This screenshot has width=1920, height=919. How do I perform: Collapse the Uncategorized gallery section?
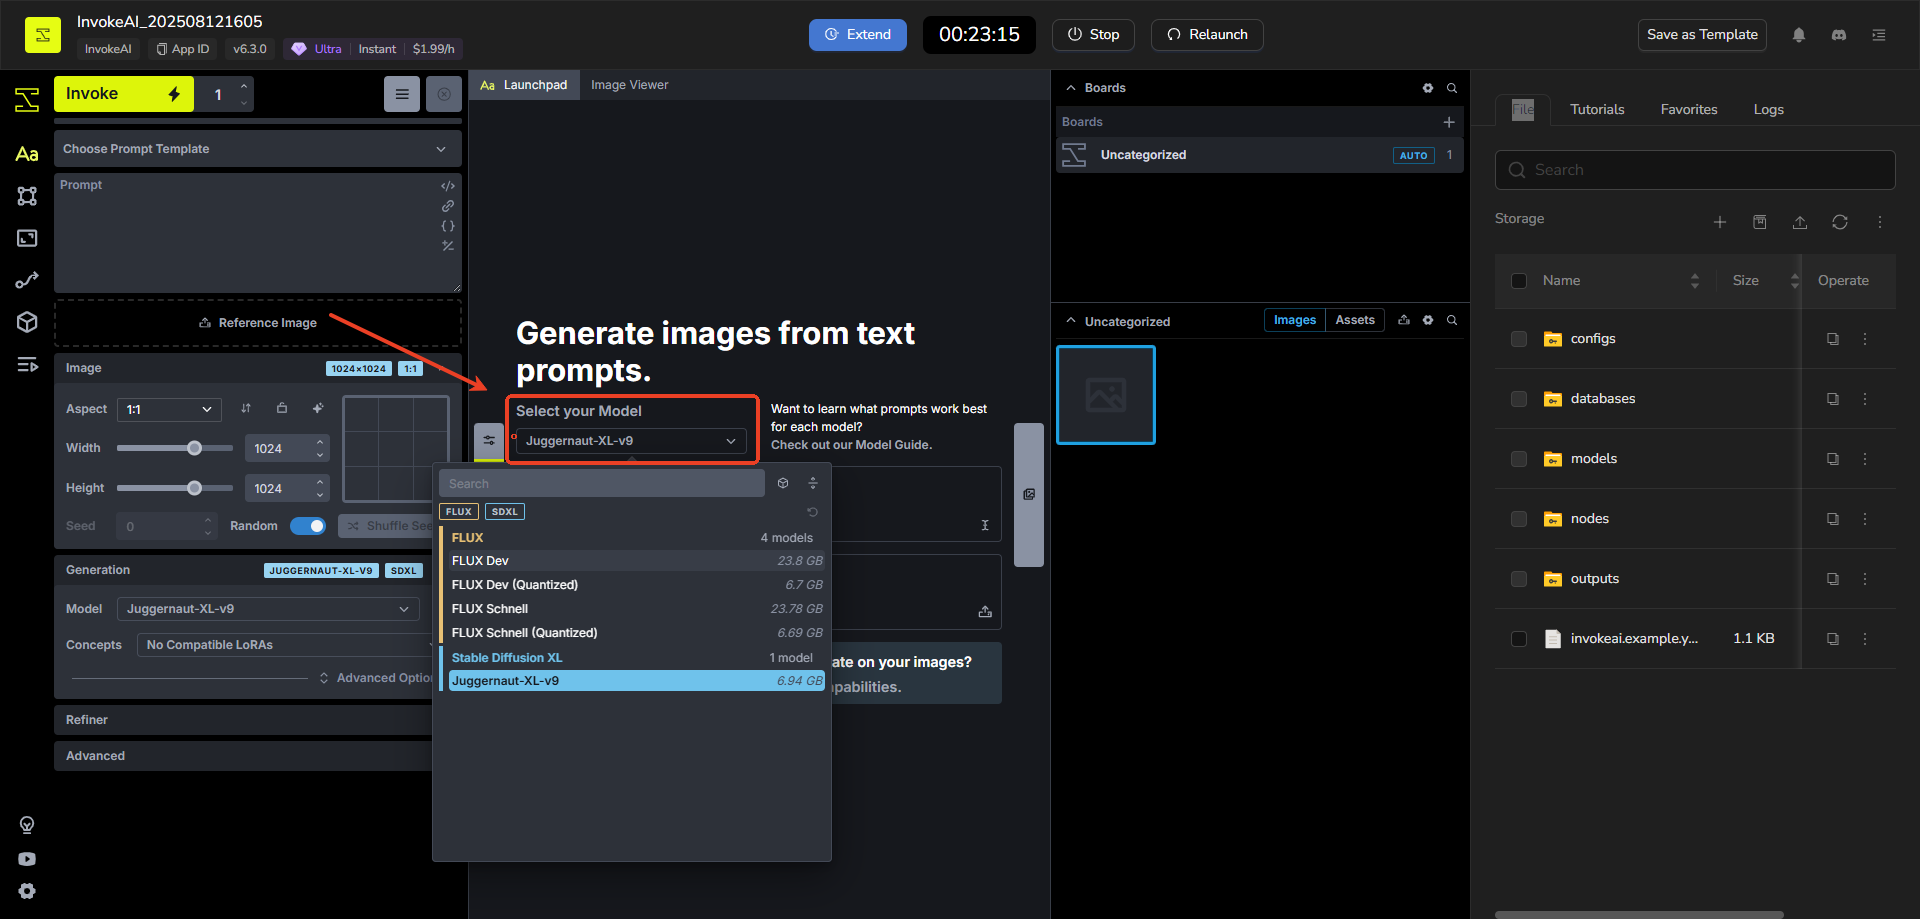click(1071, 320)
